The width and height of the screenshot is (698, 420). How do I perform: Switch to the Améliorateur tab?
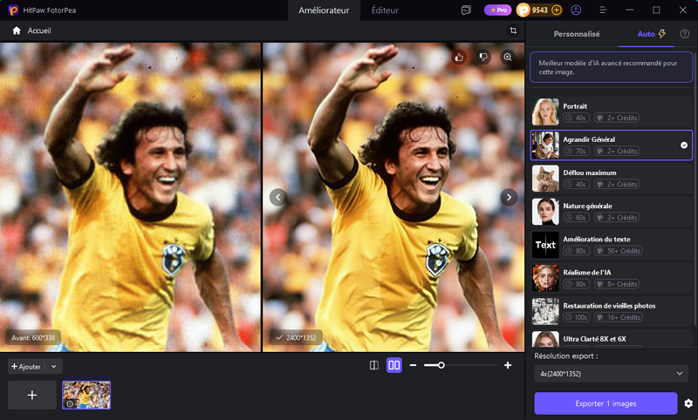[x=324, y=10]
